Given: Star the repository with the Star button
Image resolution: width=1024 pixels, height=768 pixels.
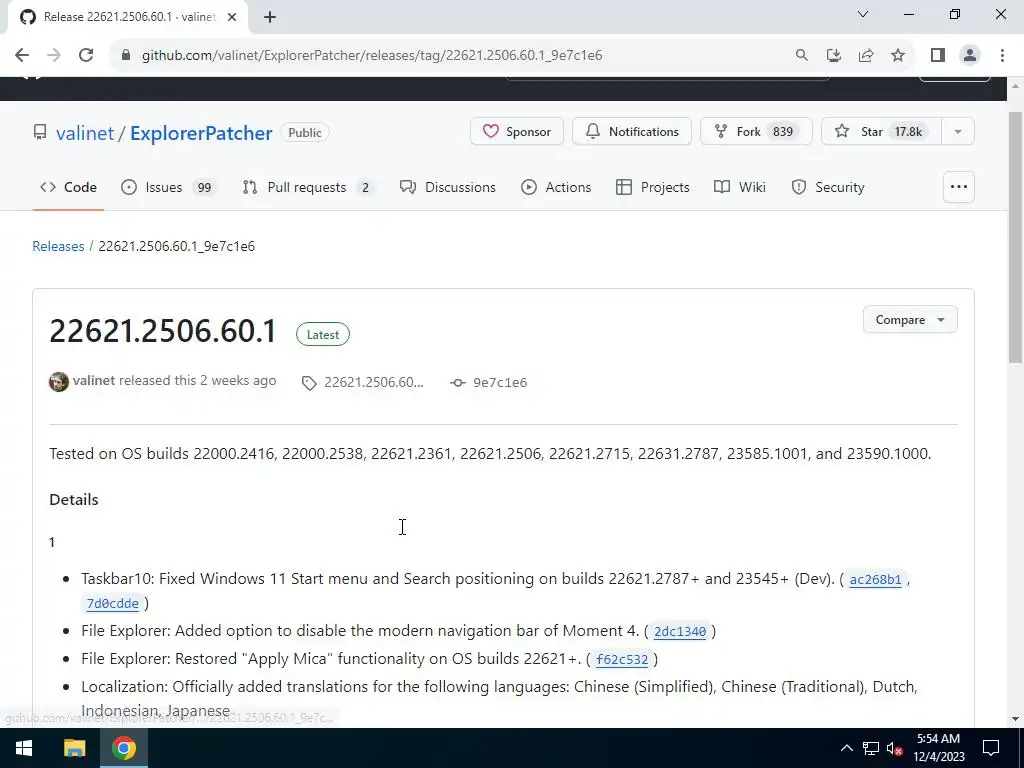Looking at the screenshot, I should pos(881,131).
